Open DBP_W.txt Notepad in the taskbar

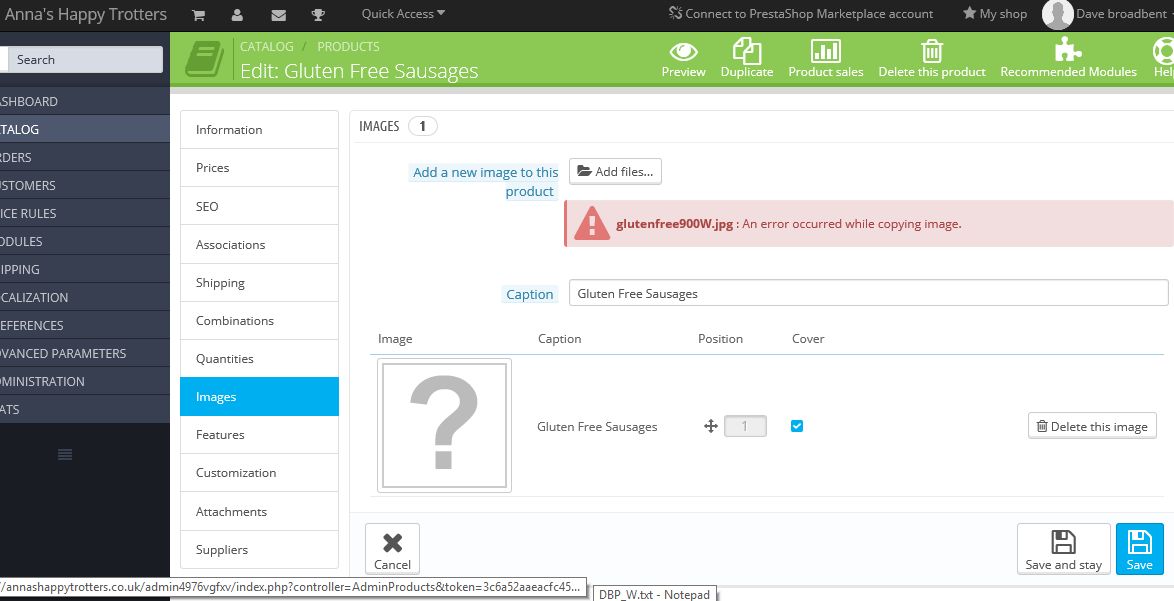[x=654, y=594]
